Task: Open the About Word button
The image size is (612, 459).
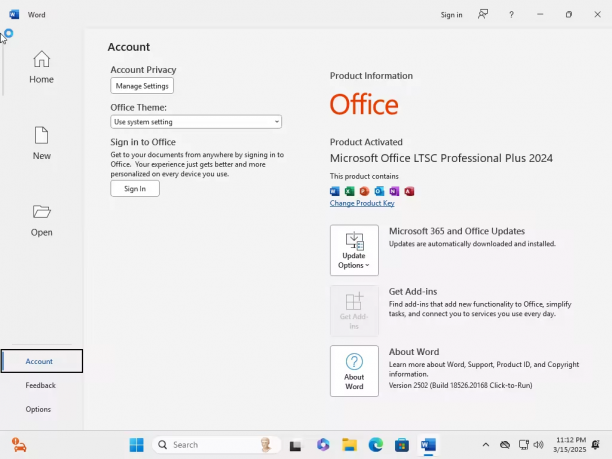Action: [354, 371]
